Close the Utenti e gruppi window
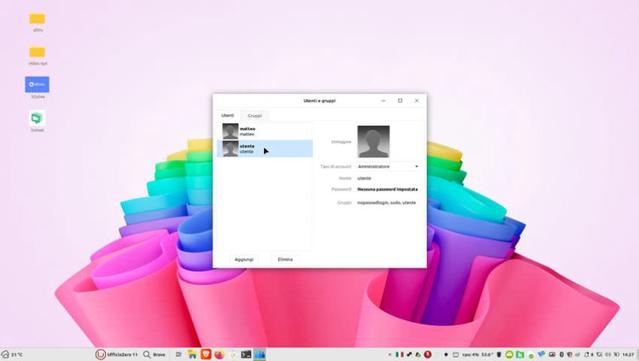Viewport: 639px width, 361px height. 416,101
